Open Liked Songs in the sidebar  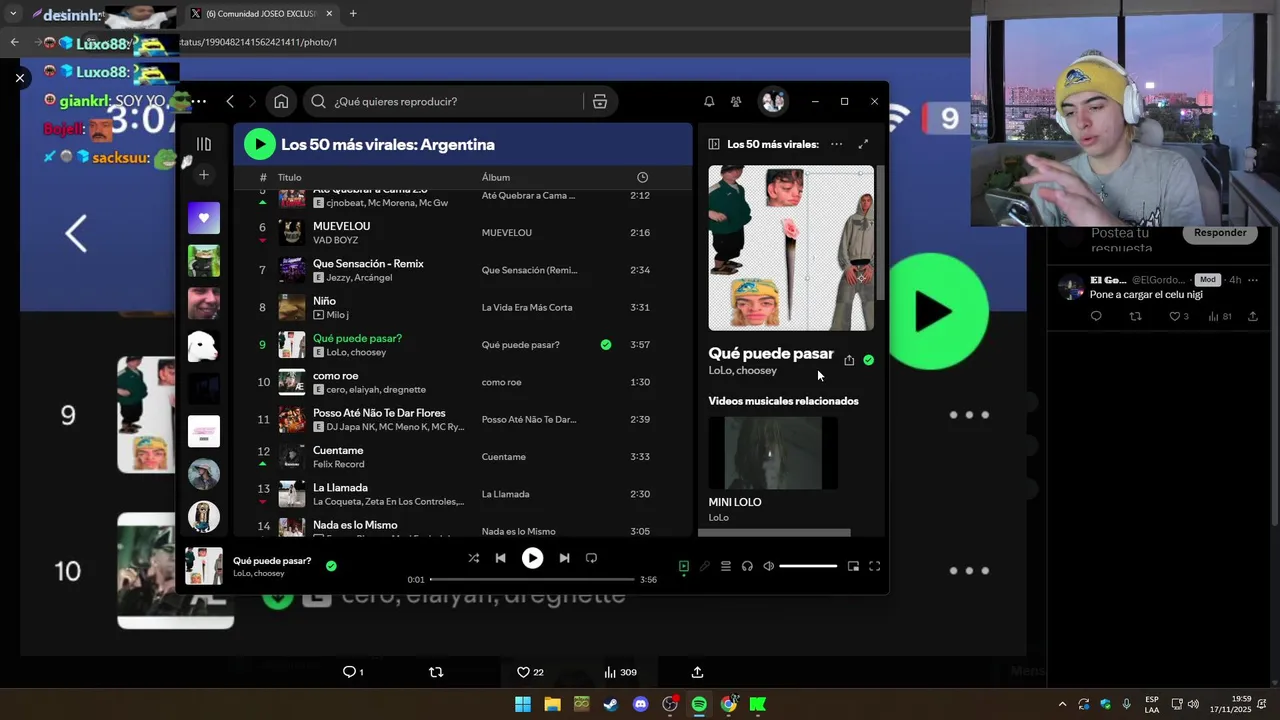tap(204, 218)
